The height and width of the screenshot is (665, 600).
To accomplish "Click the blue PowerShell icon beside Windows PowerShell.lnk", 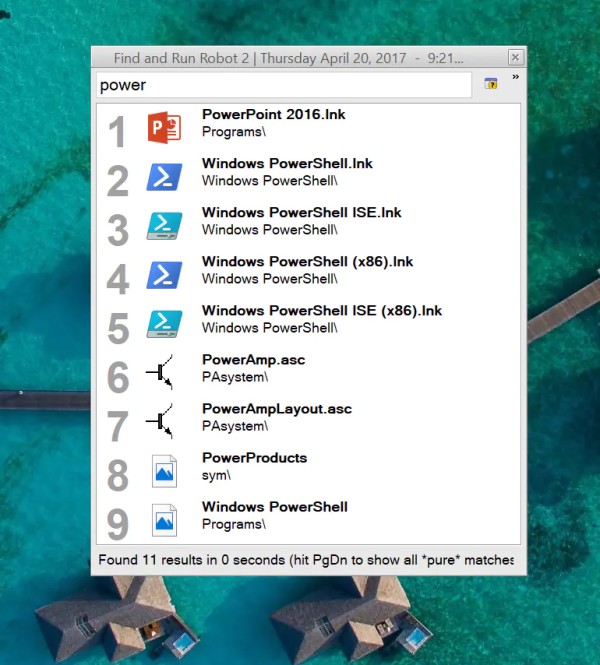I will click(164, 177).
